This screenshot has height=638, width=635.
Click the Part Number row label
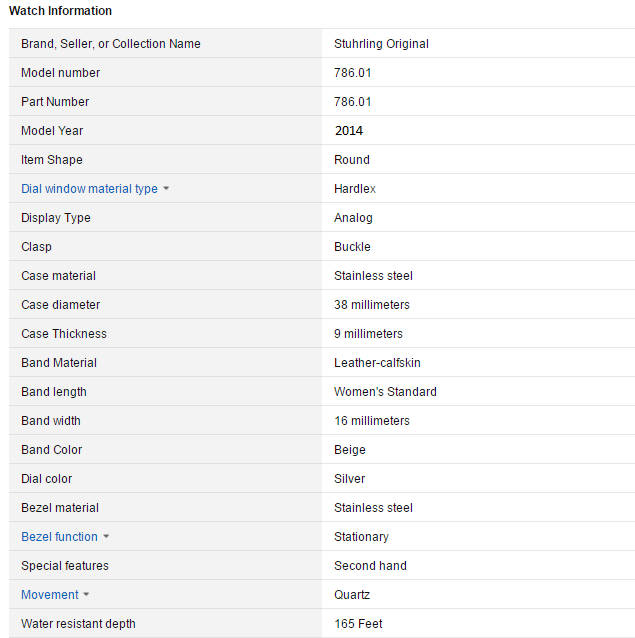click(55, 102)
